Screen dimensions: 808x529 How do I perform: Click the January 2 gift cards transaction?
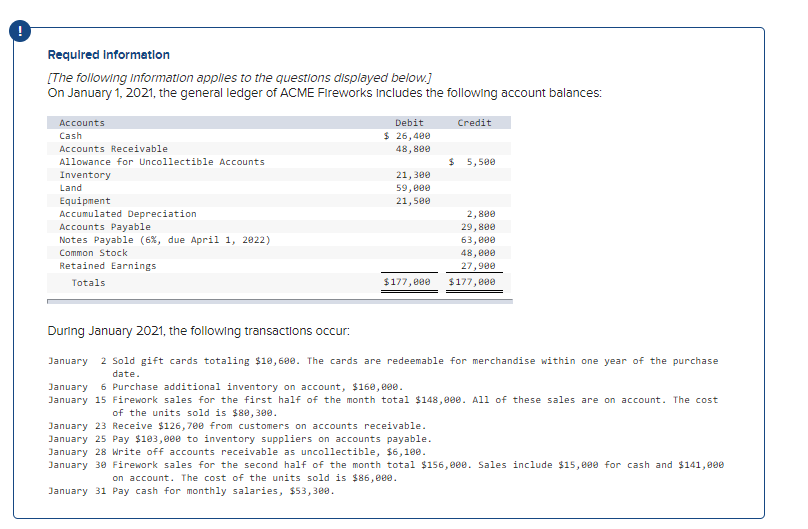pyautogui.click(x=383, y=367)
